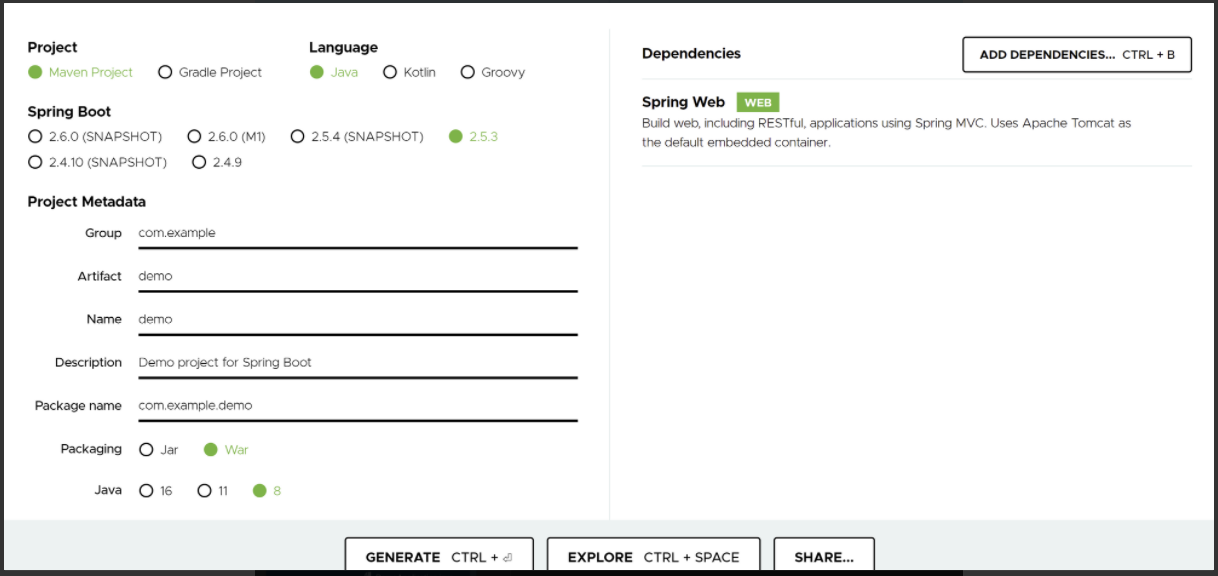Screen dimensions: 1218x576
Task: Focus the Name input field
Action: (357, 319)
